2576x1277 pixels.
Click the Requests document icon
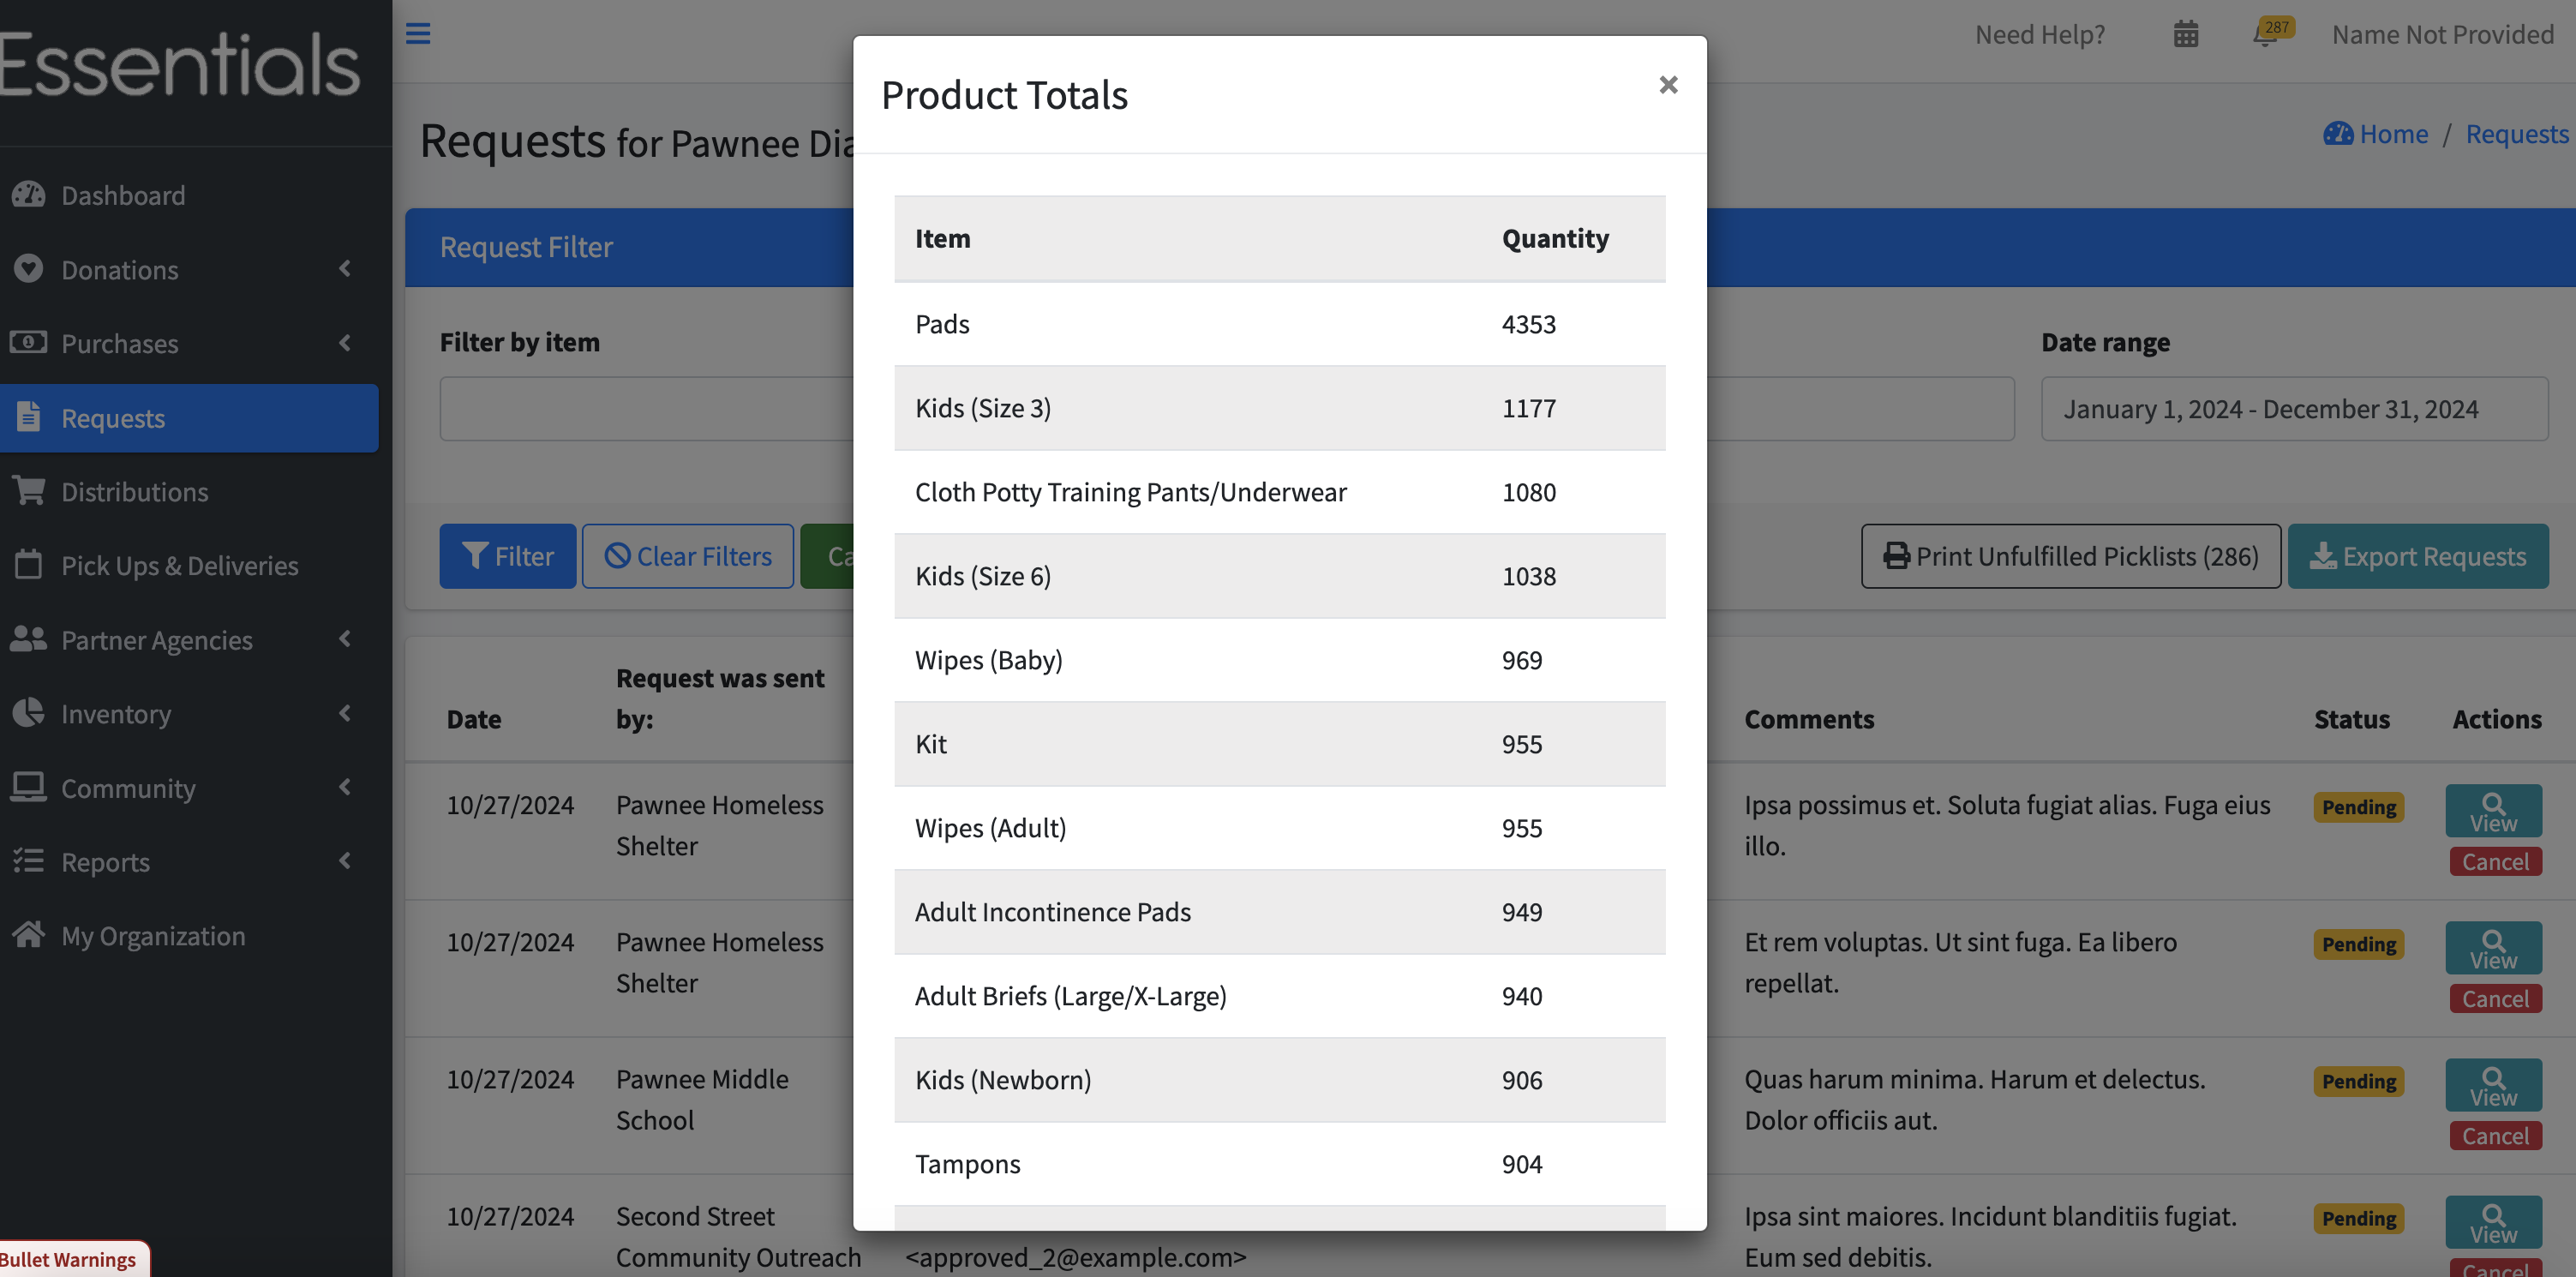point(29,417)
